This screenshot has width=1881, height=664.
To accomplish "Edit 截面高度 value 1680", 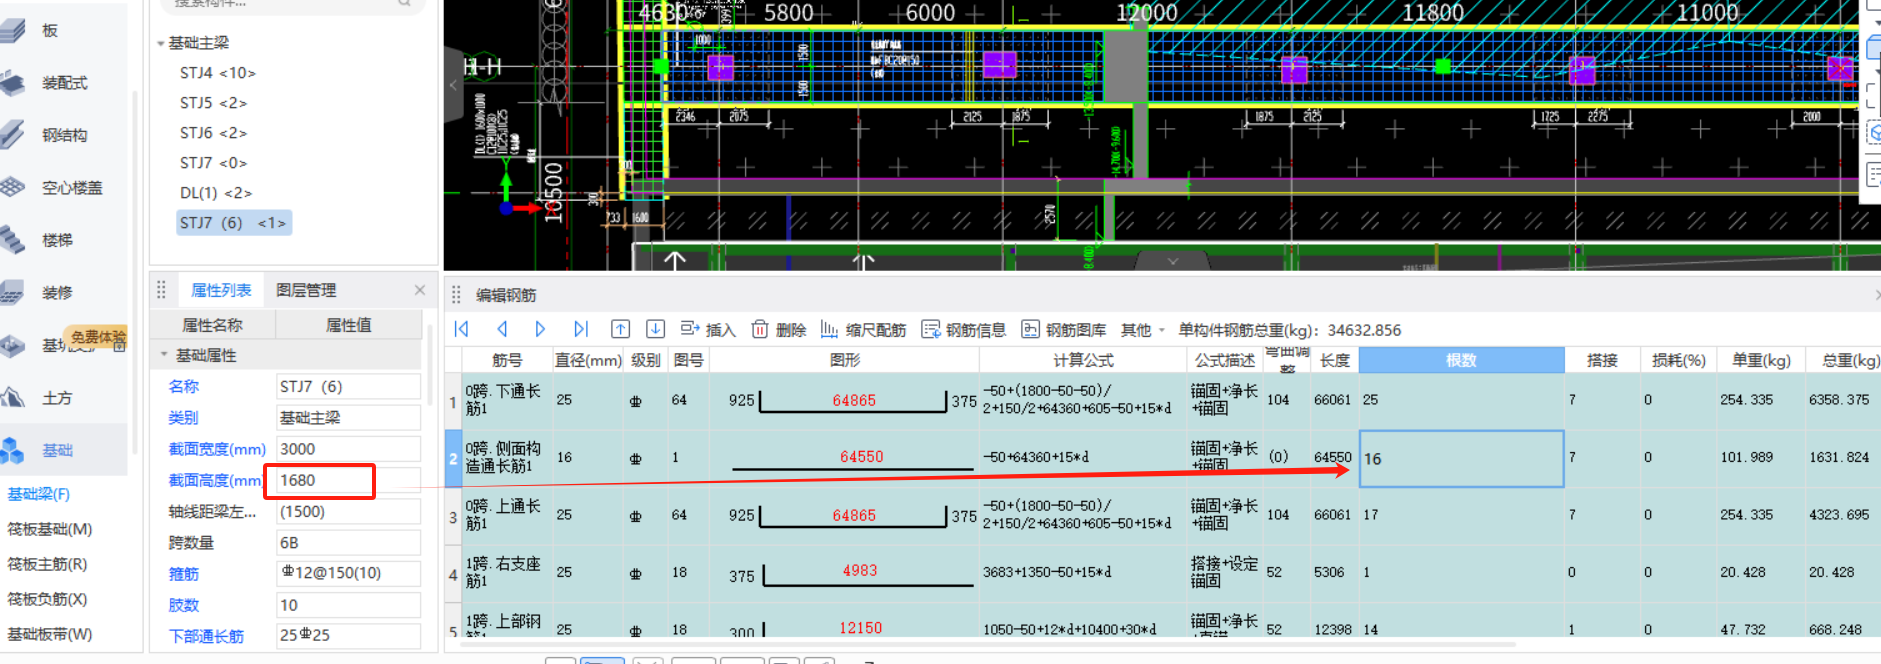I will click(348, 480).
